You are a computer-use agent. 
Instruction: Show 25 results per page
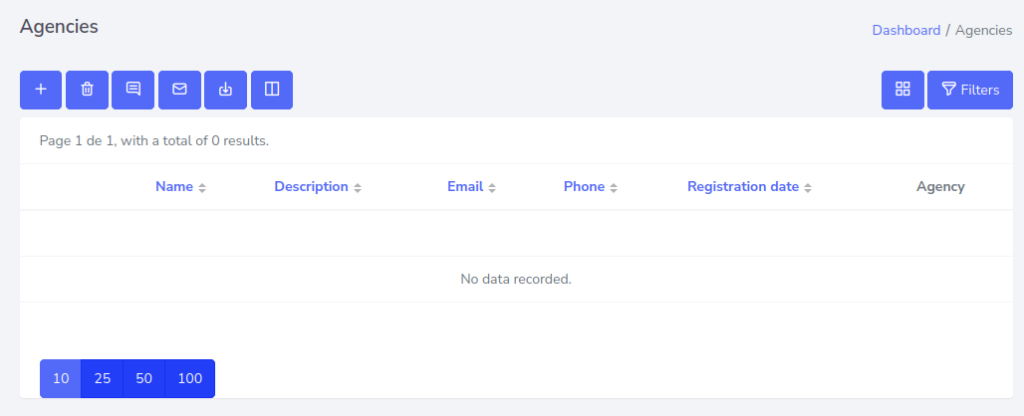[x=102, y=379]
